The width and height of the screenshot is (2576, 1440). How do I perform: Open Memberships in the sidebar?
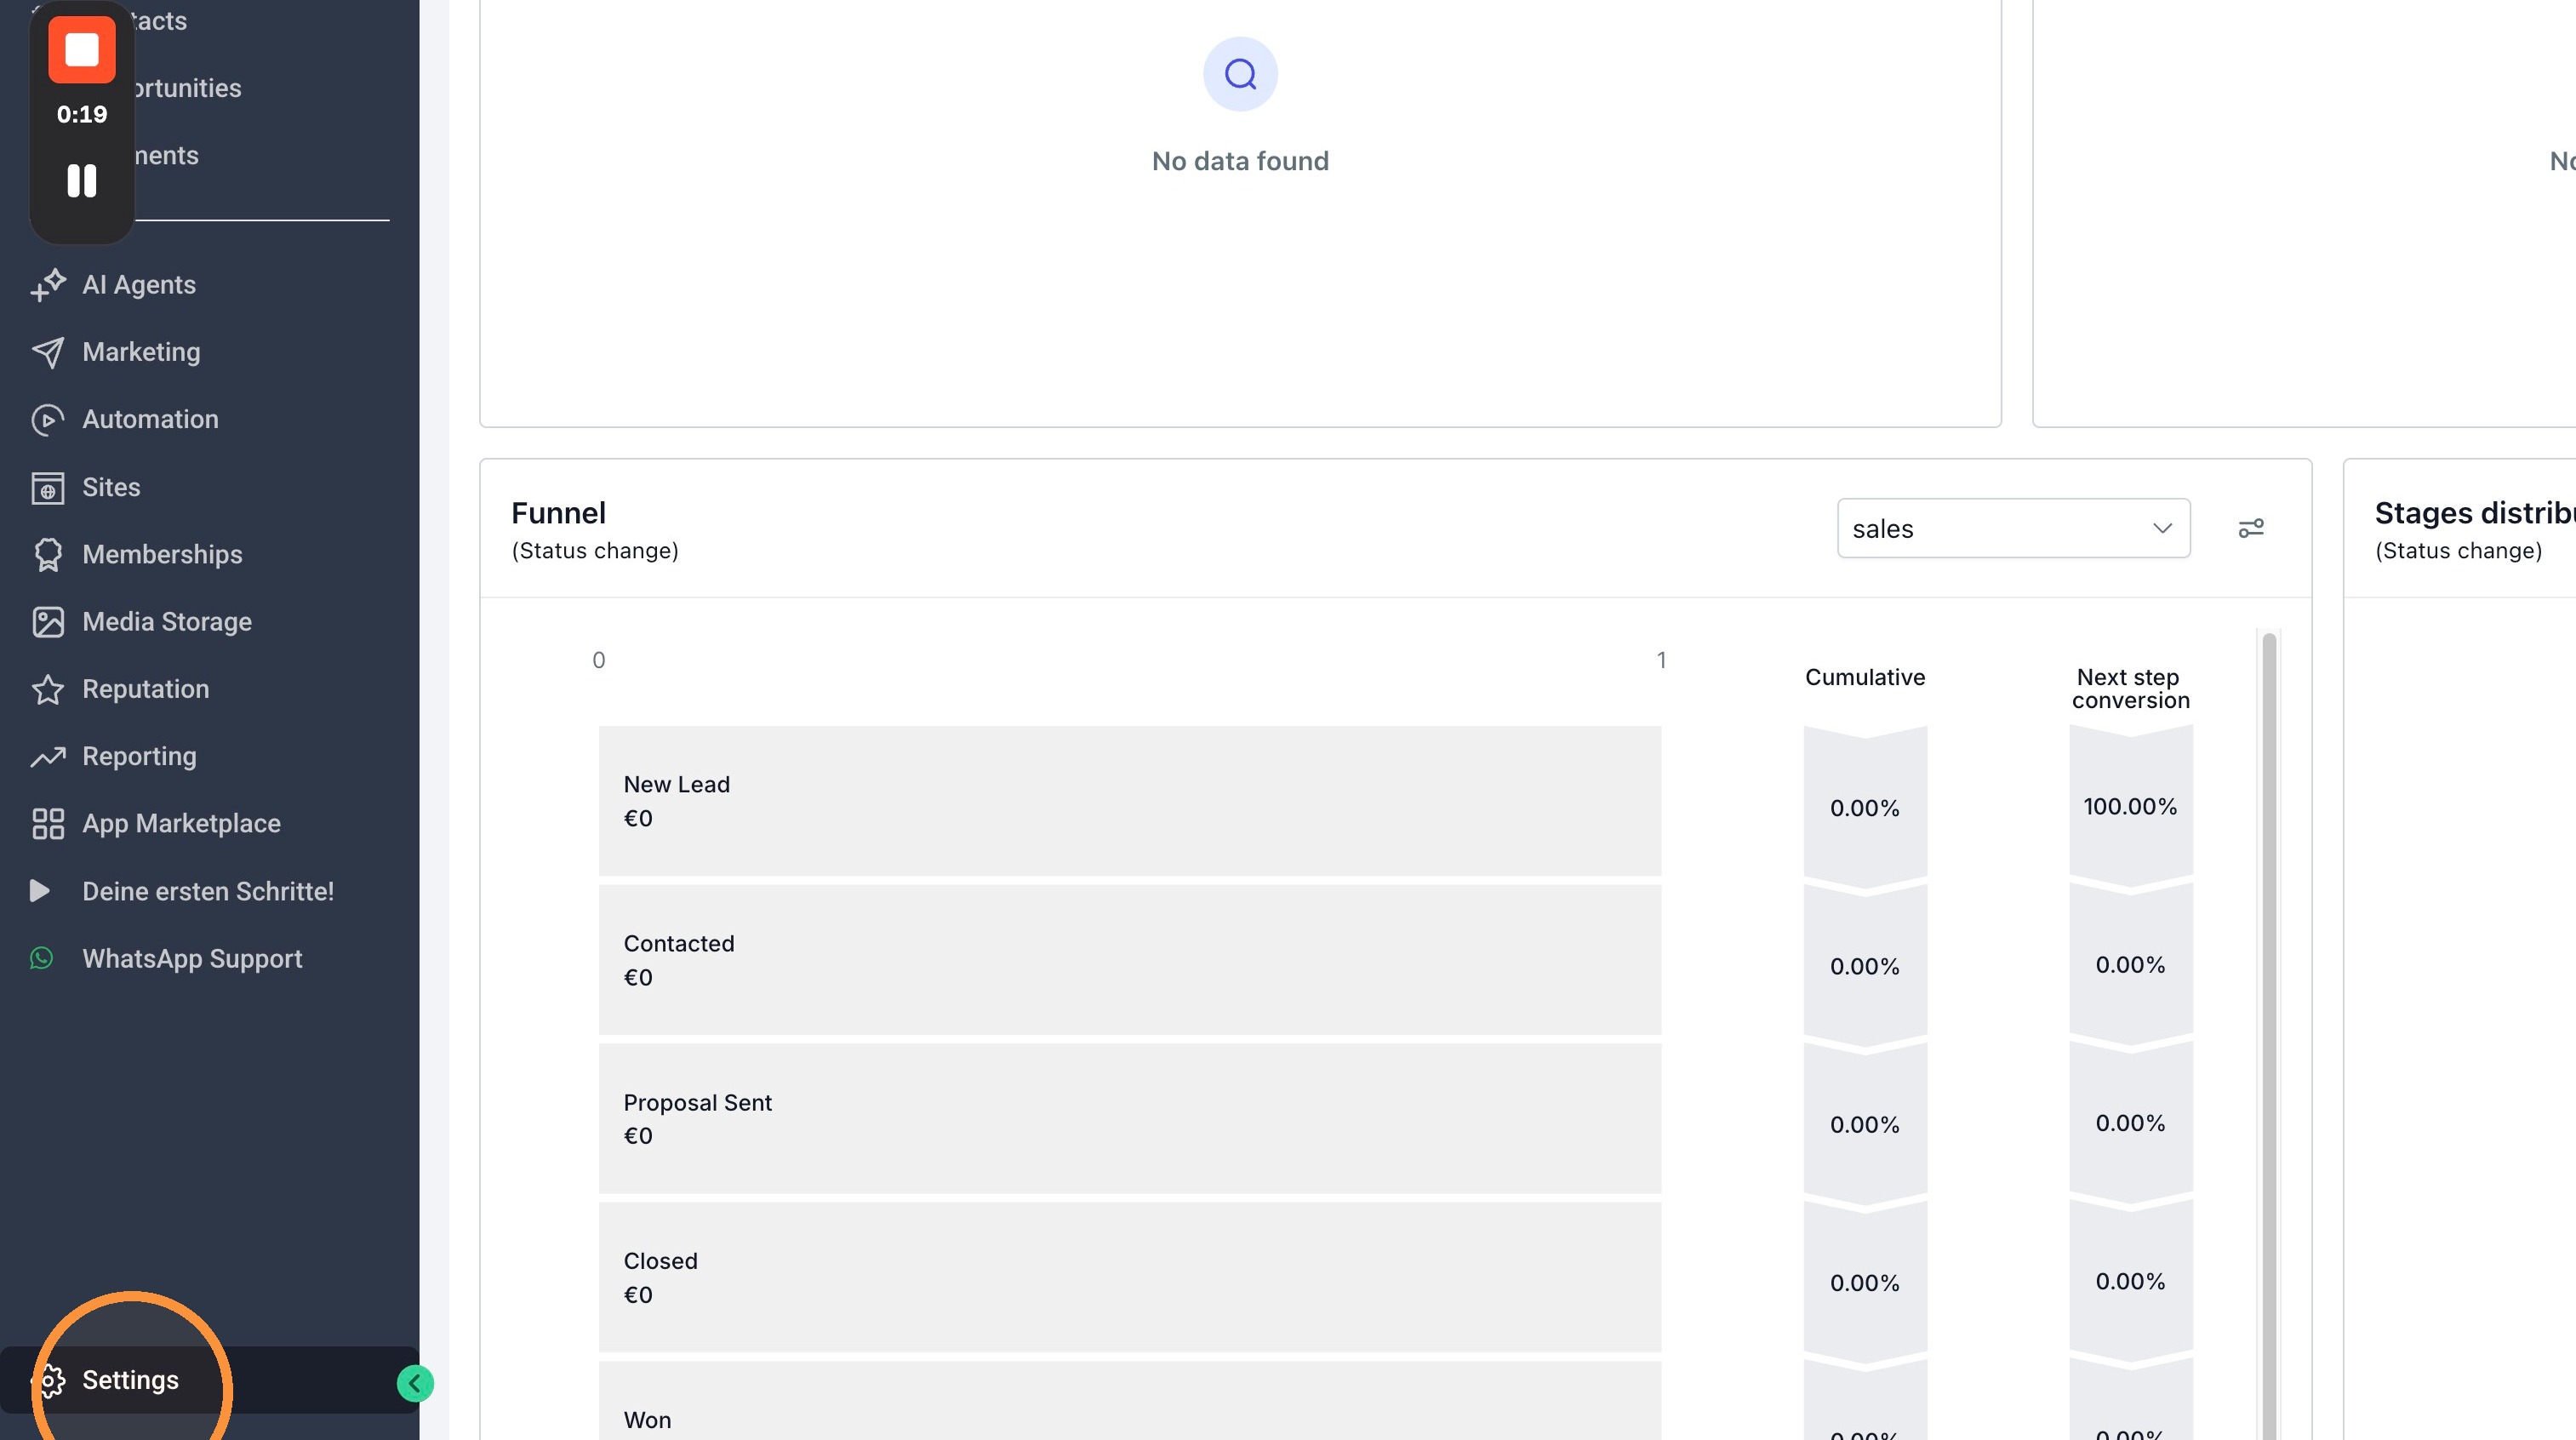[x=162, y=554]
